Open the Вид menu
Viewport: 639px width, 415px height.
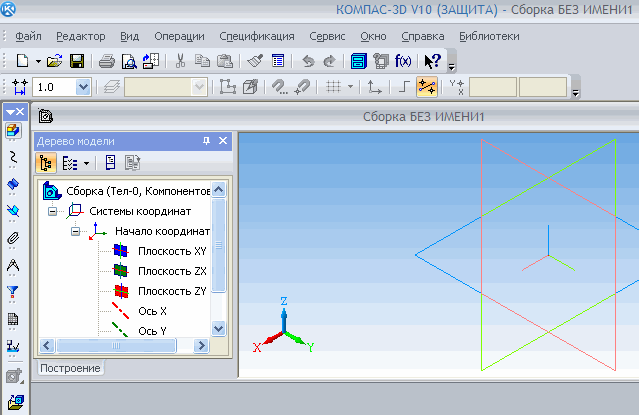click(x=130, y=36)
